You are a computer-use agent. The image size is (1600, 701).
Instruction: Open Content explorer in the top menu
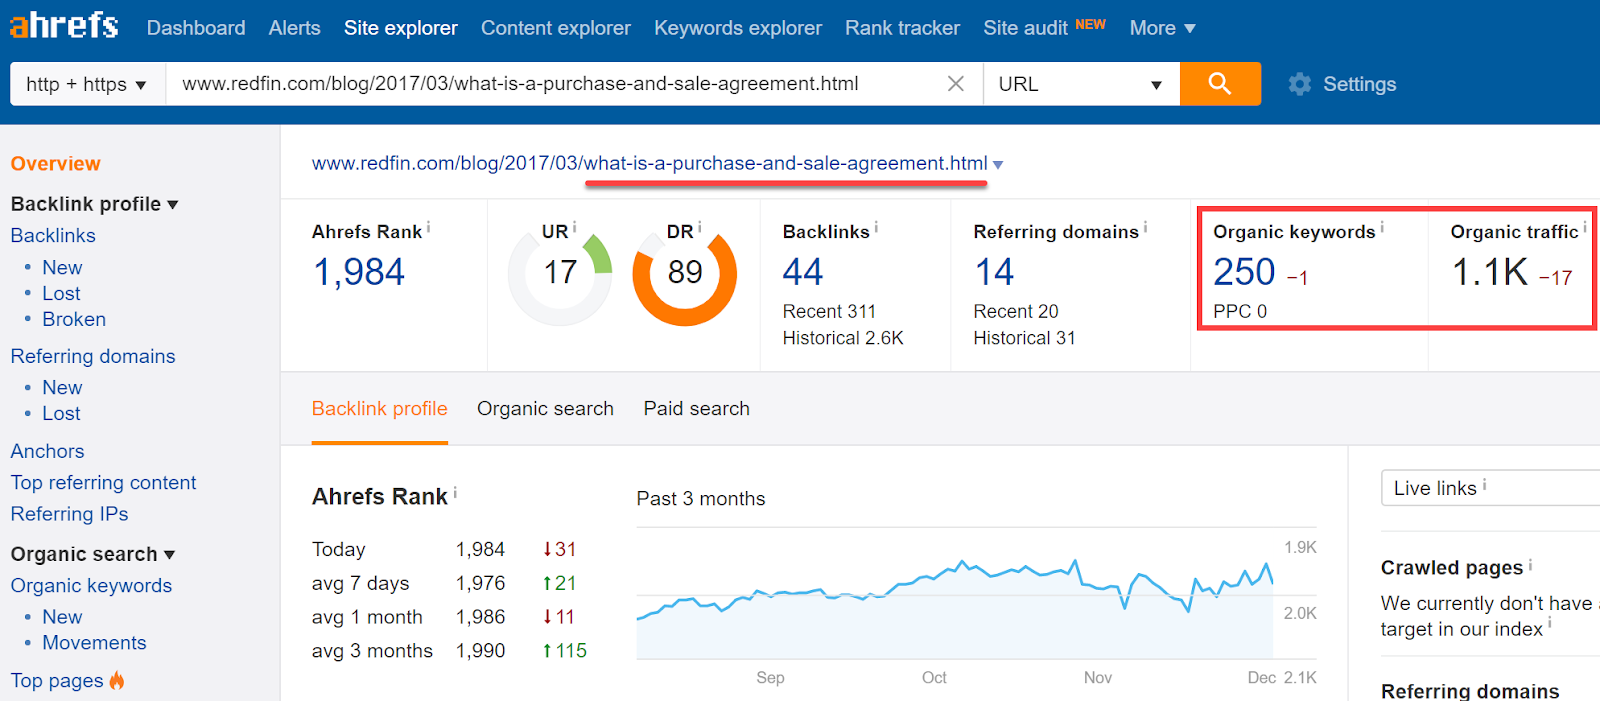[x=556, y=28]
